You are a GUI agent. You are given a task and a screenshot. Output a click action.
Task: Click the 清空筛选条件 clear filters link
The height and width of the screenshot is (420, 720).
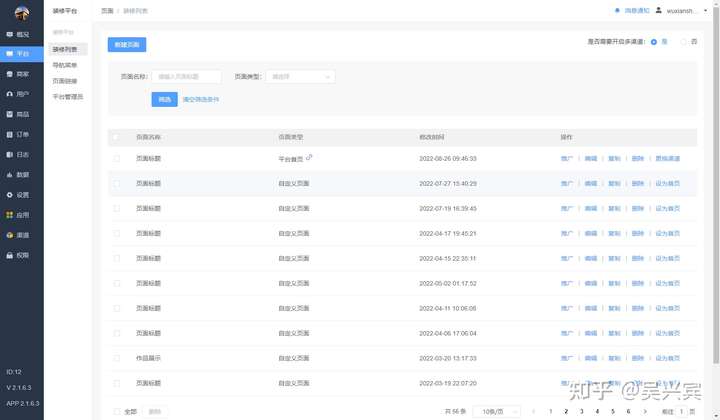[x=201, y=99]
